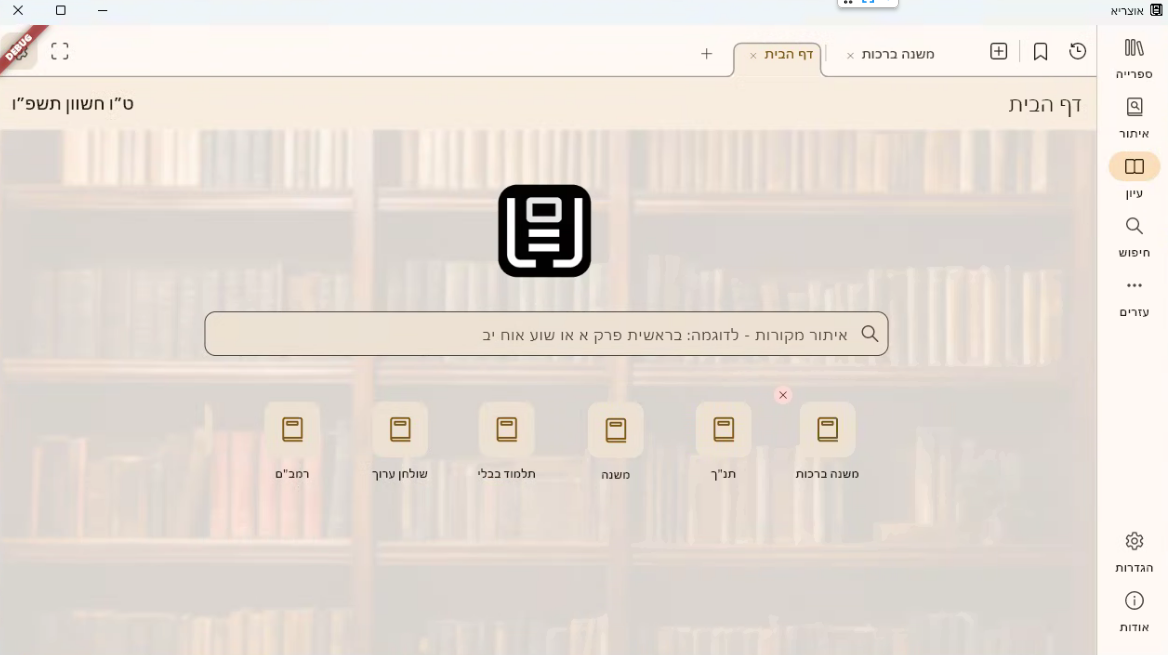The image size is (1168, 655).
Task: Click the bookmark icon in top bar
Action: click(x=1040, y=52)
